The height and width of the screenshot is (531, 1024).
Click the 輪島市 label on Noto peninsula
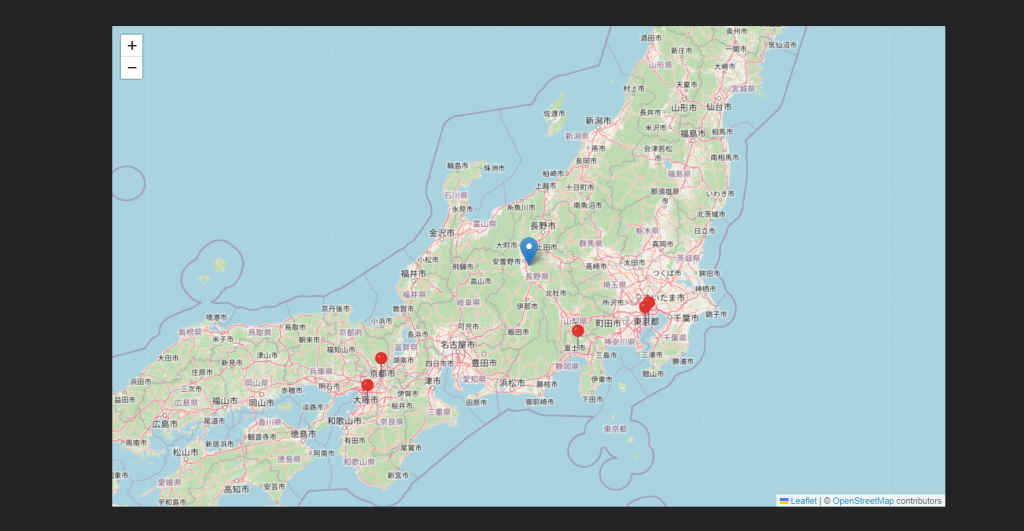click(x=457, y=166)
